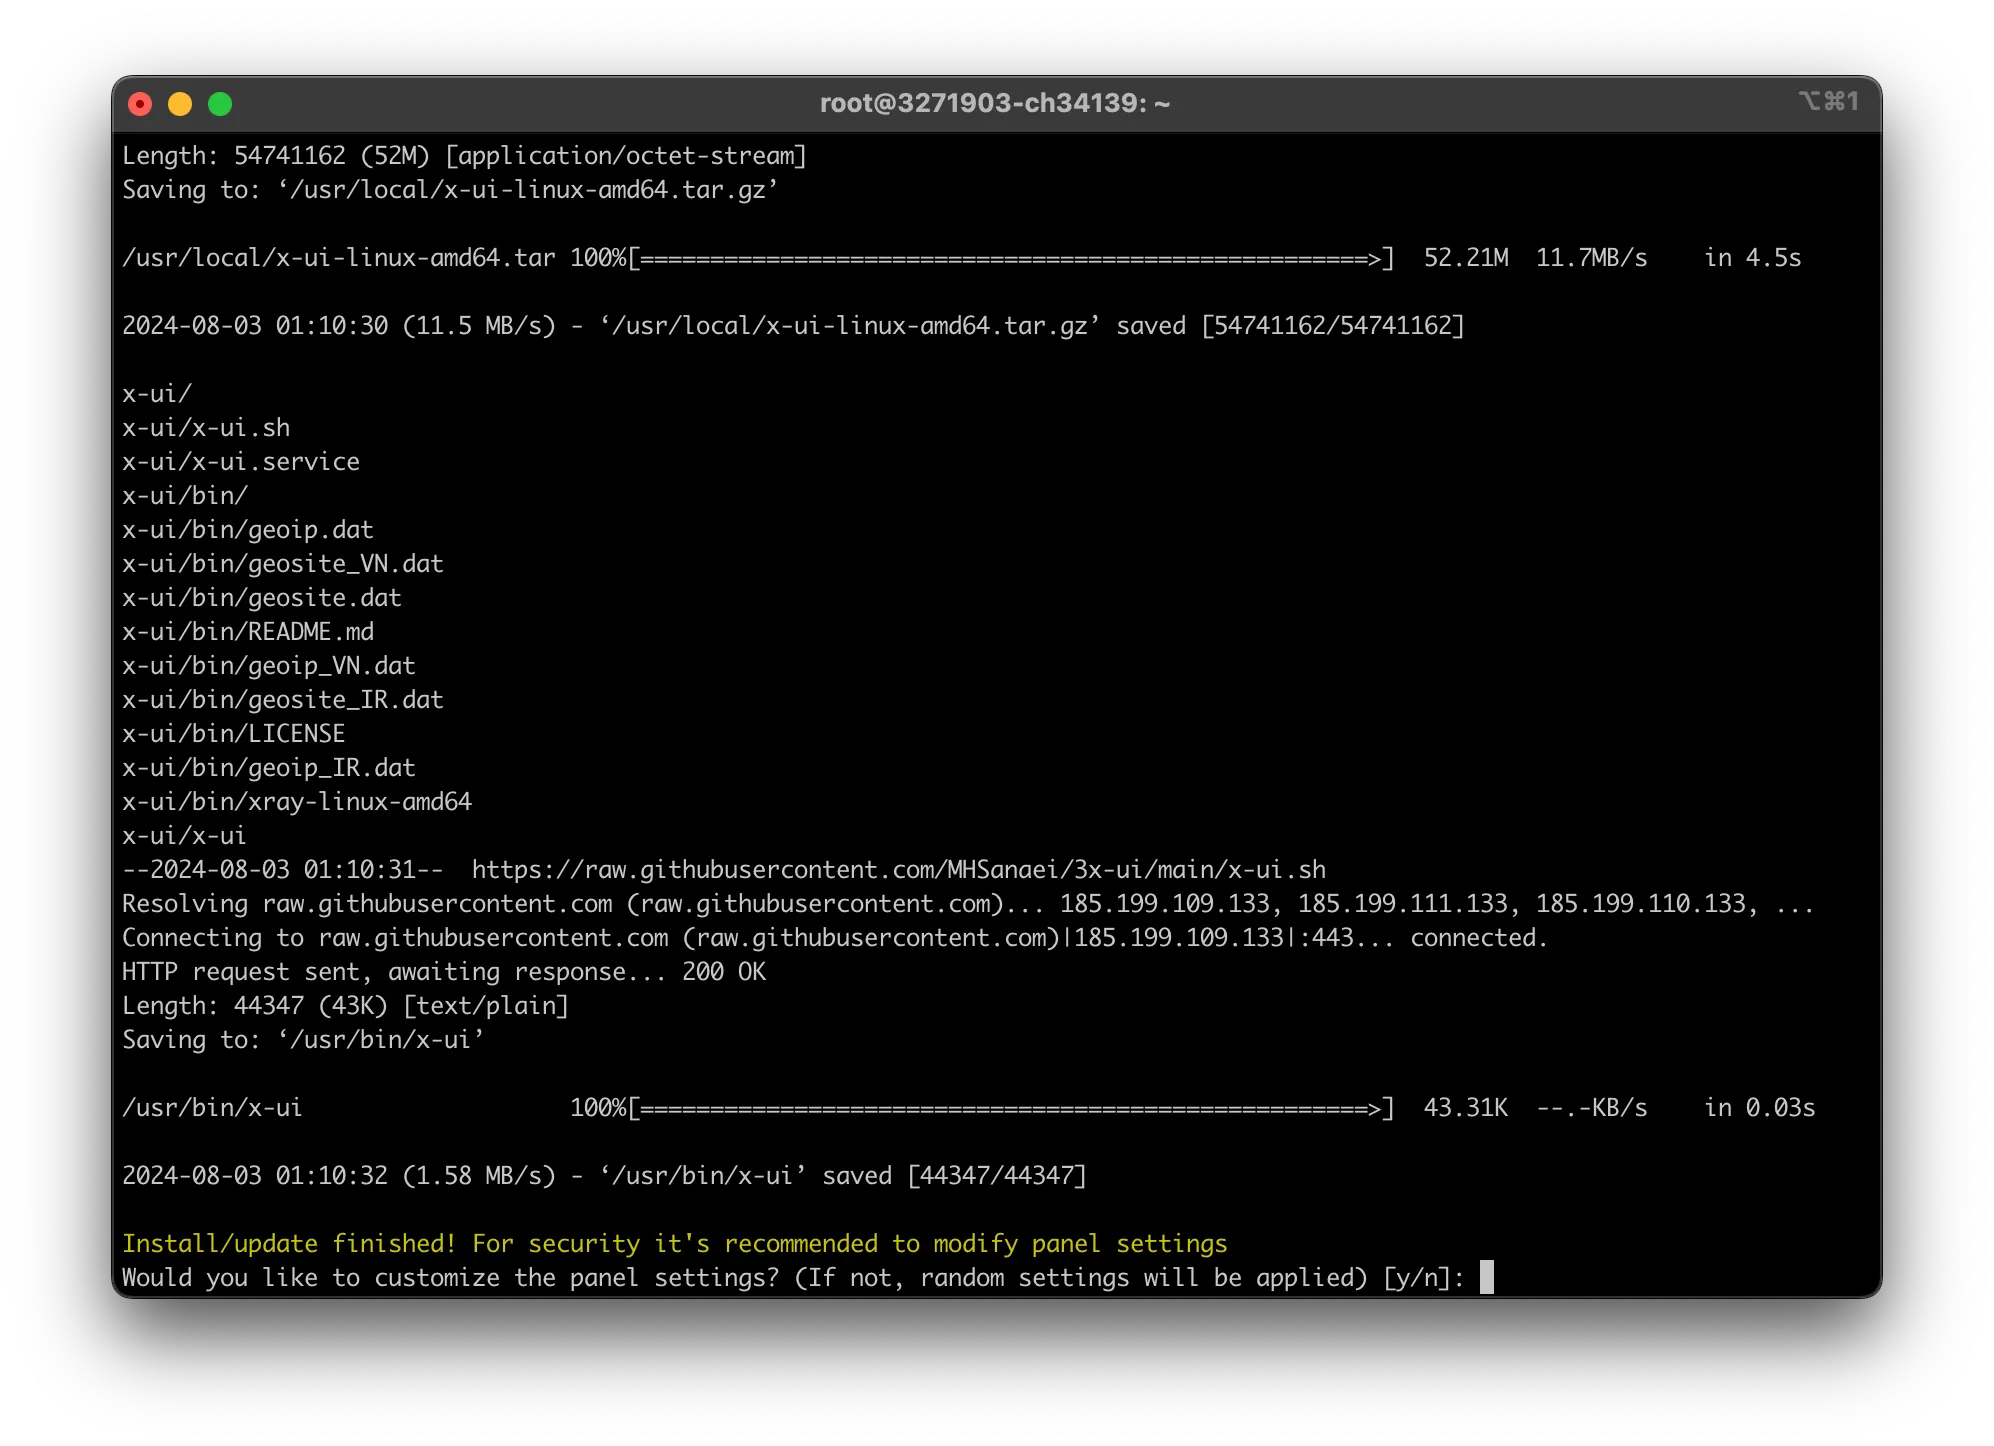Close the terminal window with red button
Screen dimensions: 1994x1446
[x=140, y=104]
